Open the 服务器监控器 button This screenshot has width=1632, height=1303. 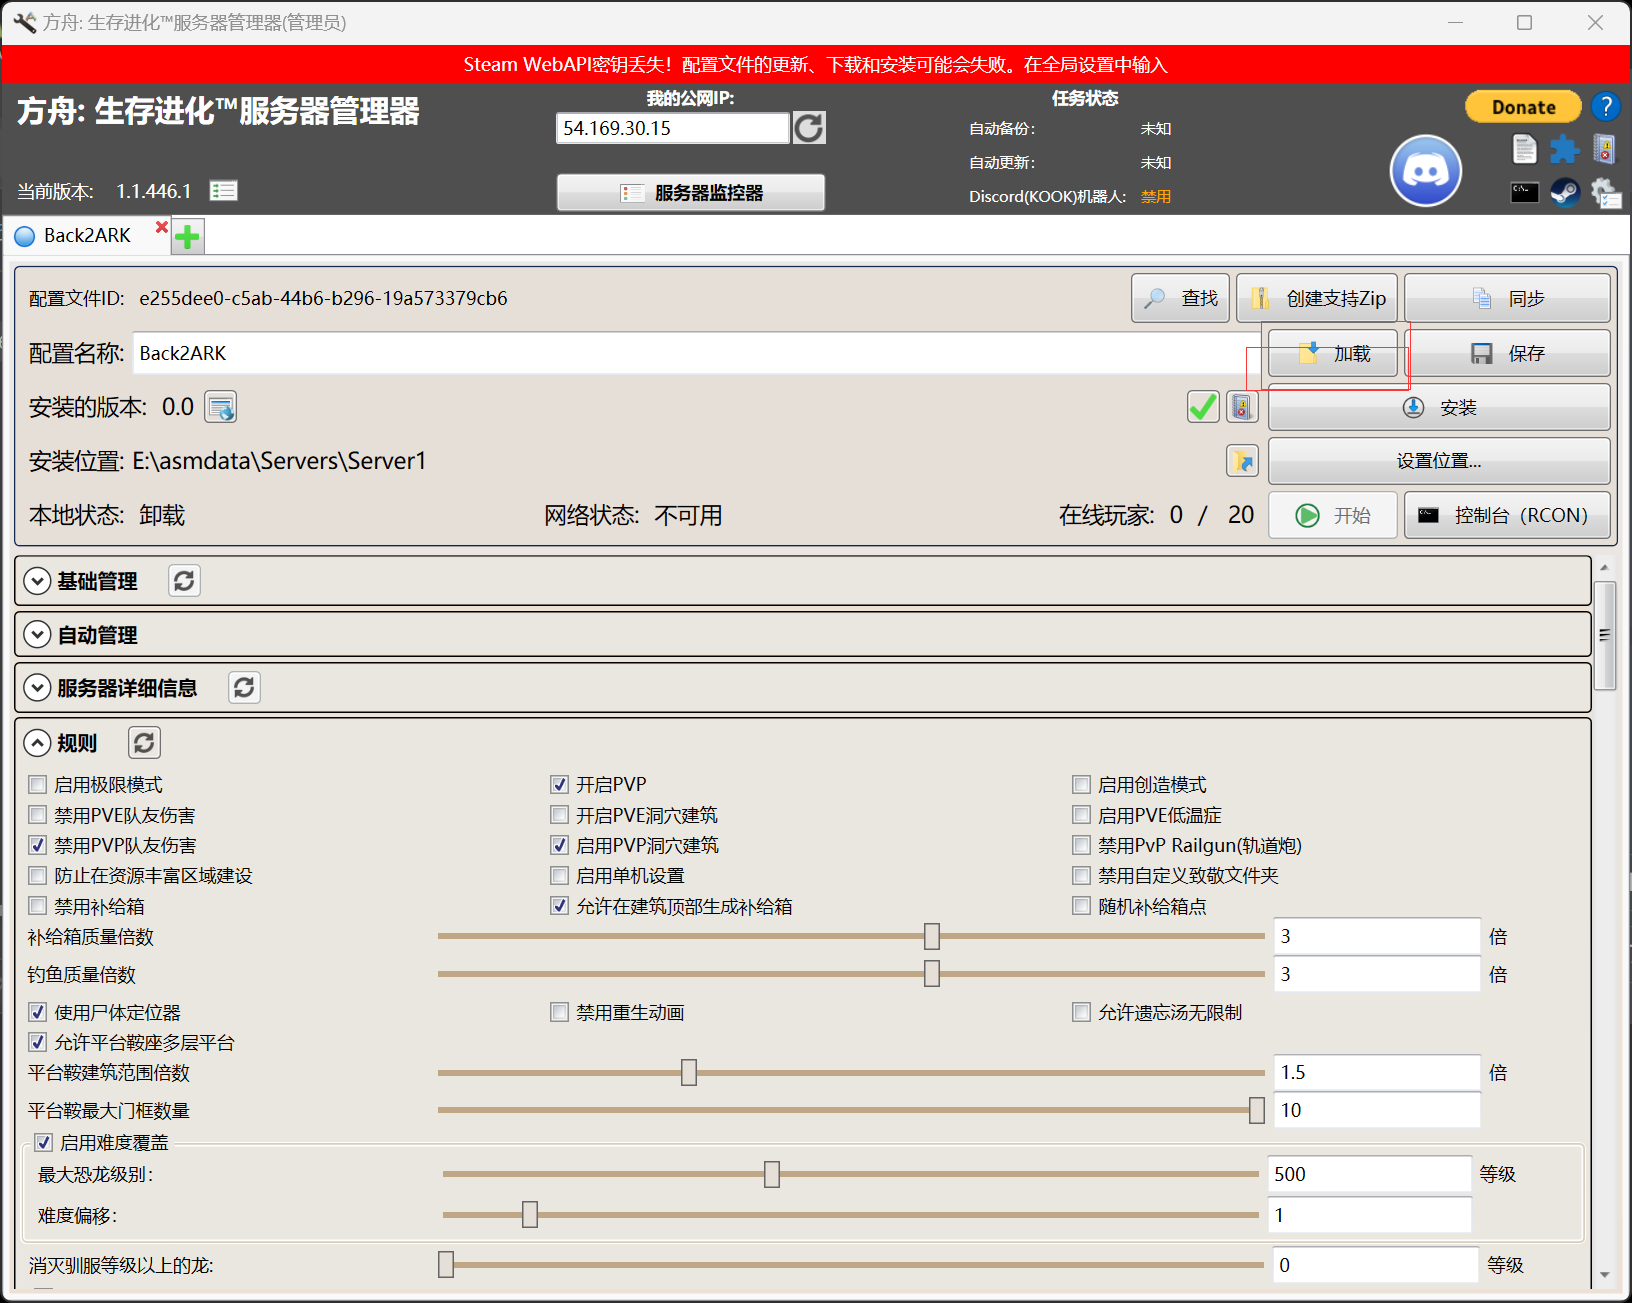[x=691, y=193]
